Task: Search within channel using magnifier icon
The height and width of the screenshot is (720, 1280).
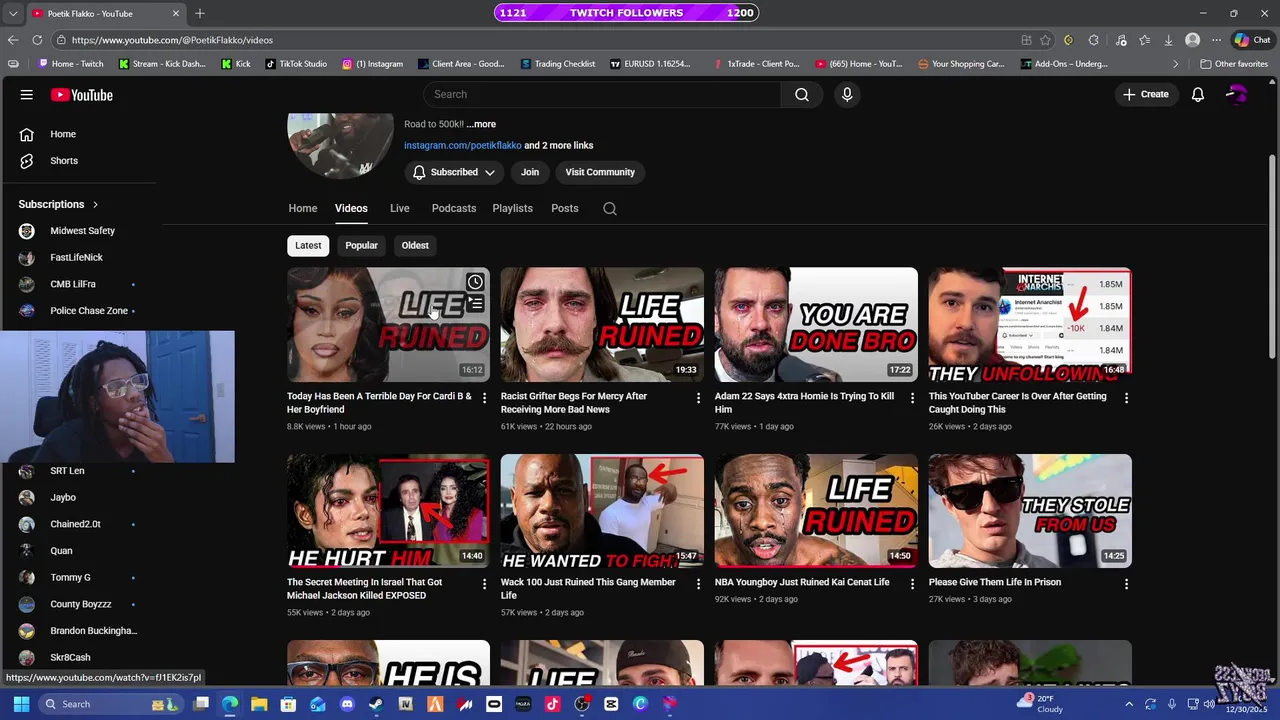Action: click(610, 208)
